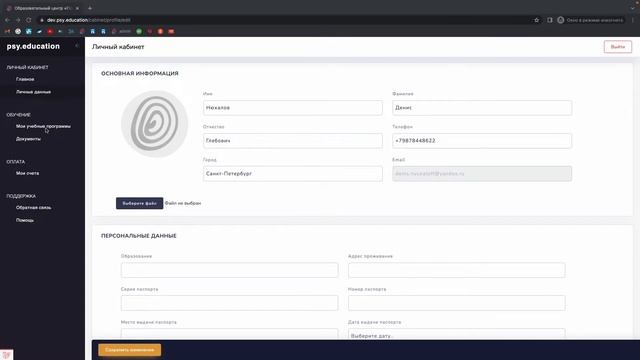Click the ПЕРСОНАЛЬНЫЕ ДАННЫЕ heading
The image size is (640, 360).
point(139,236)
